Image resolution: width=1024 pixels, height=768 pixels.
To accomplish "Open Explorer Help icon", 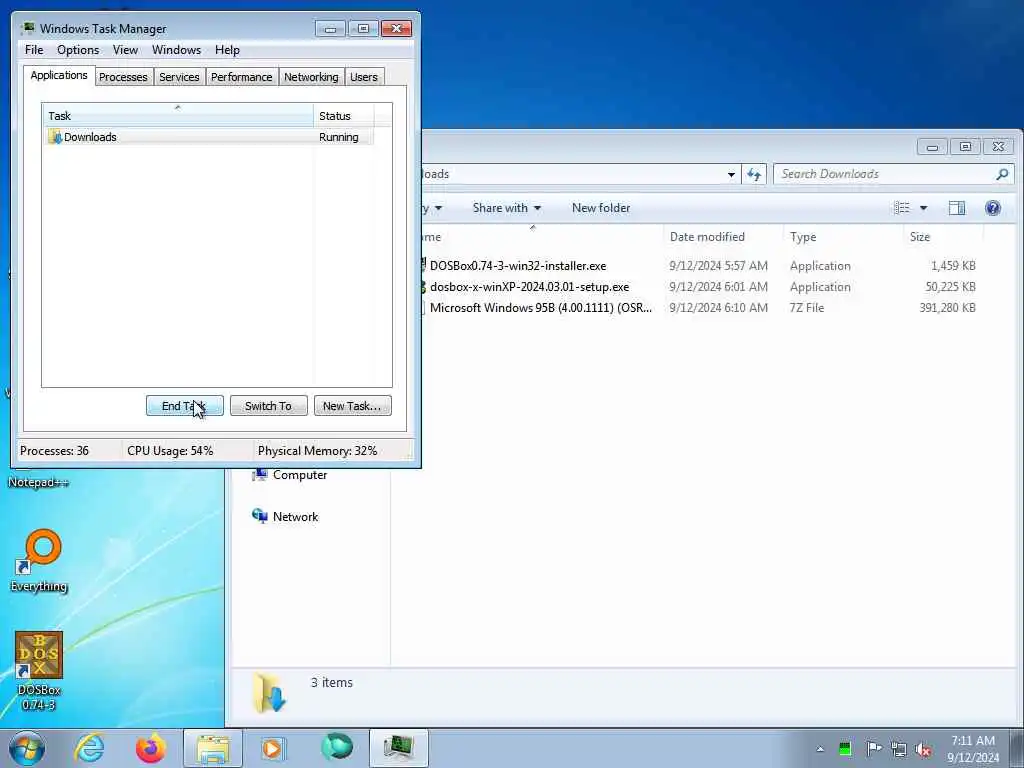I will pos(993,208).
